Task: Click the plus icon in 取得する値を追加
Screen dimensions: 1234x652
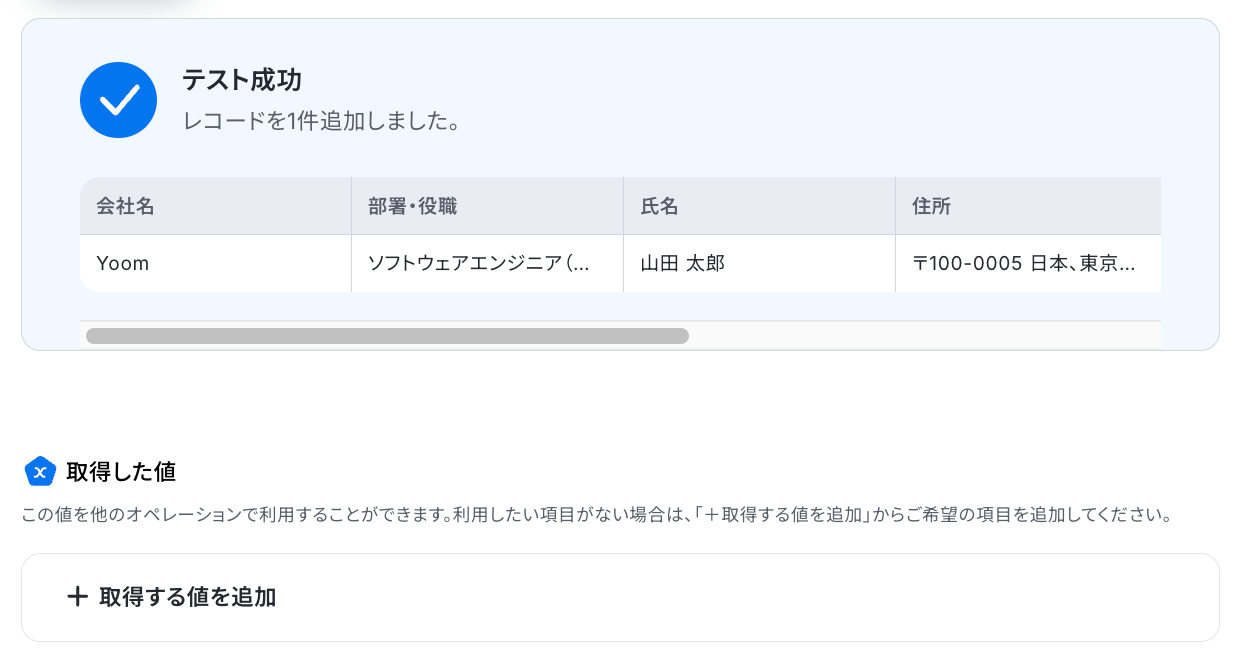Action: pos(77,597)
